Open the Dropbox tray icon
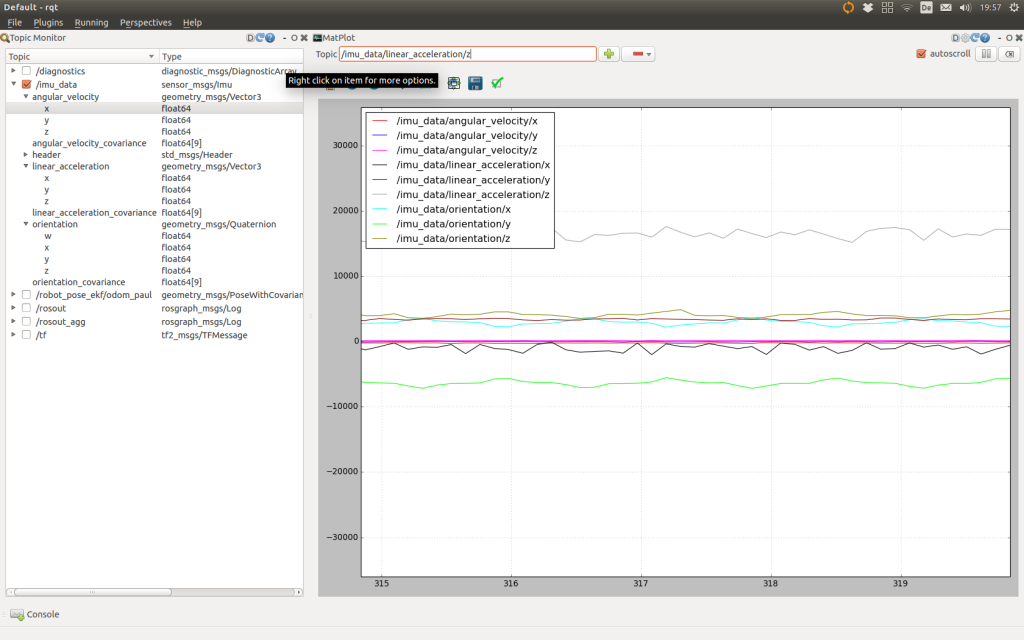 coord(868,7)
